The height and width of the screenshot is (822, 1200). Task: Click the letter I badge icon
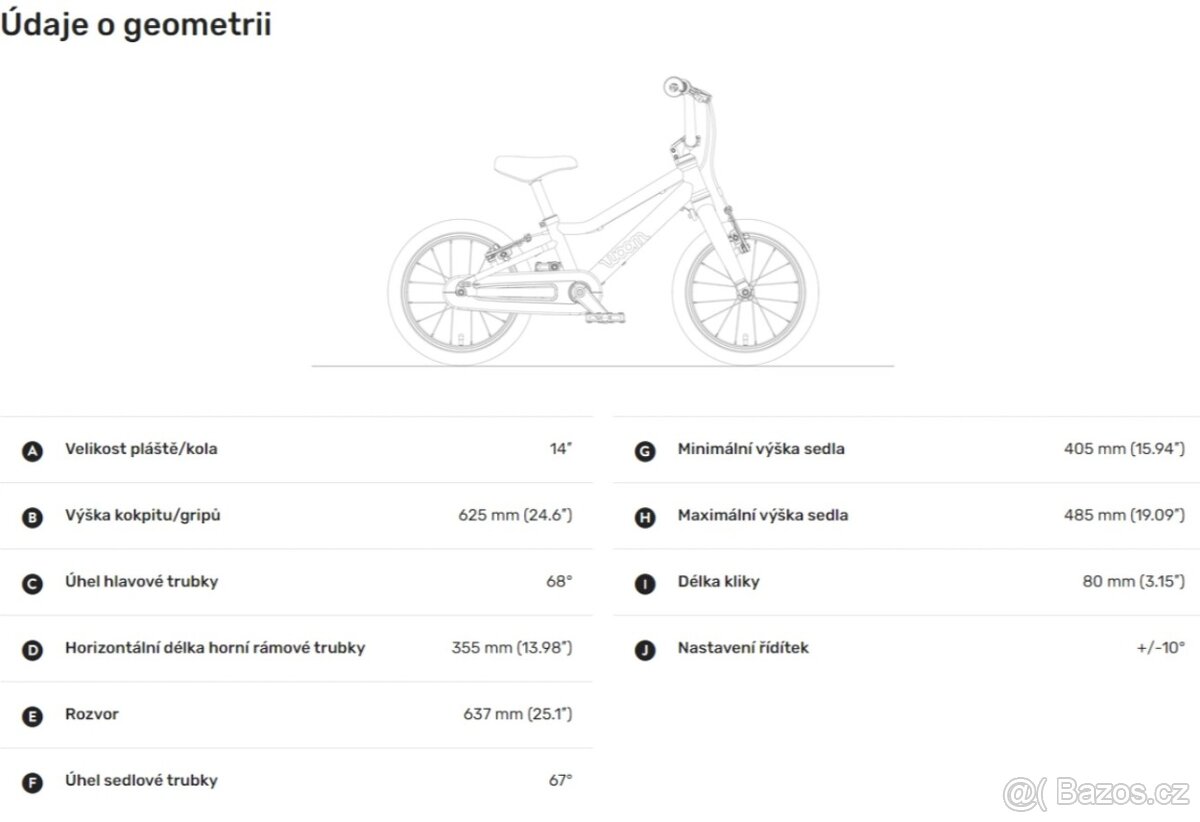645,584
